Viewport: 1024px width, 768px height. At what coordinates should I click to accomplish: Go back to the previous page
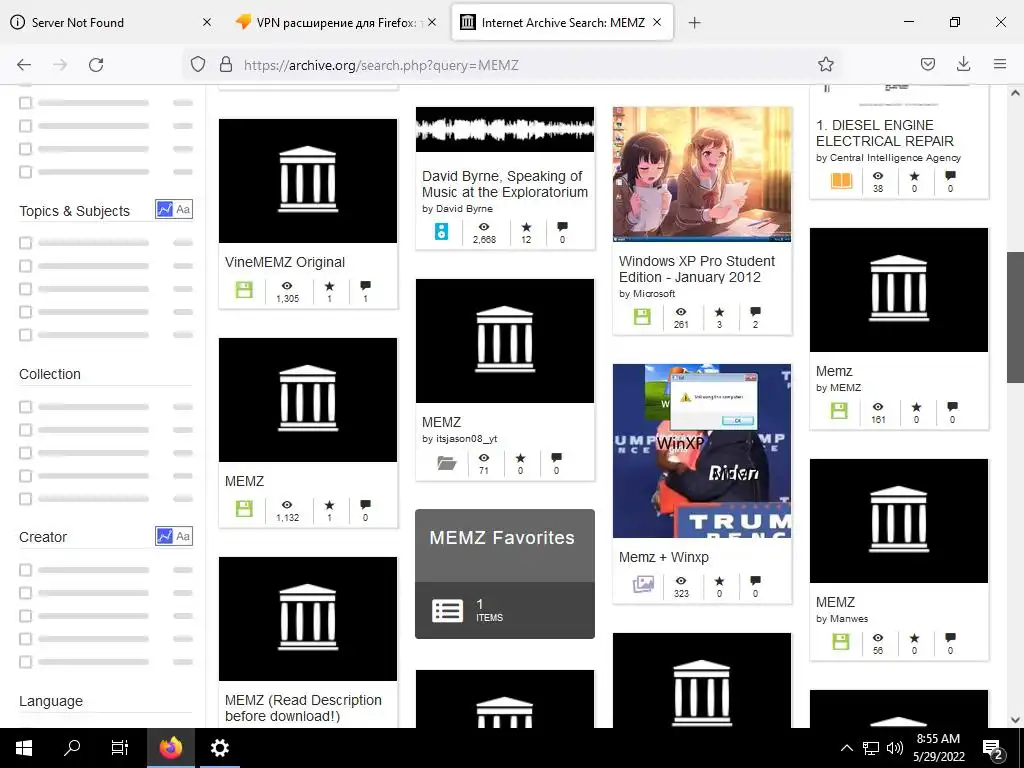click(24, 65)
